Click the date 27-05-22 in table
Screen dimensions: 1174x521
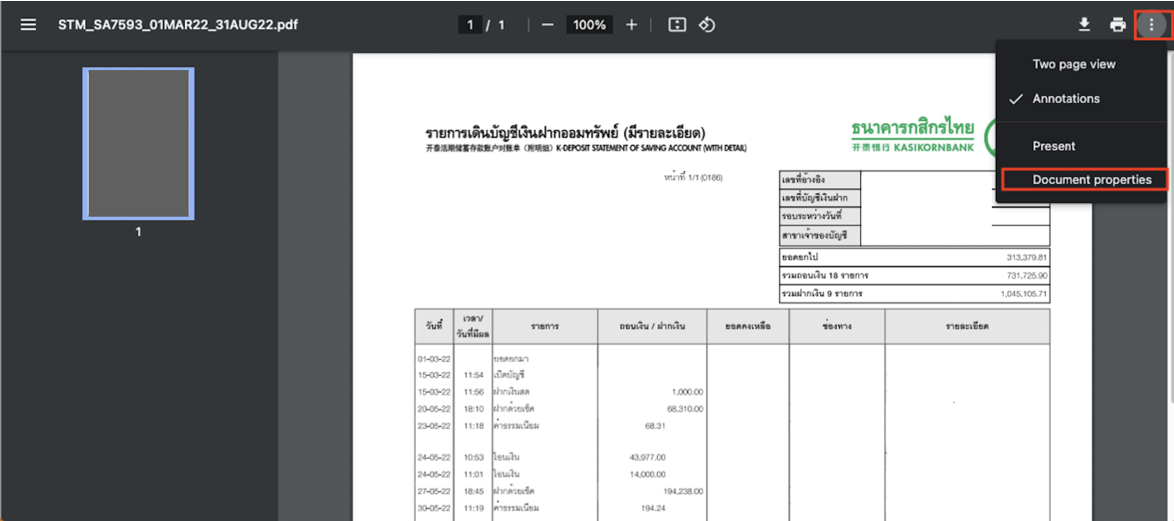(434, 491)
